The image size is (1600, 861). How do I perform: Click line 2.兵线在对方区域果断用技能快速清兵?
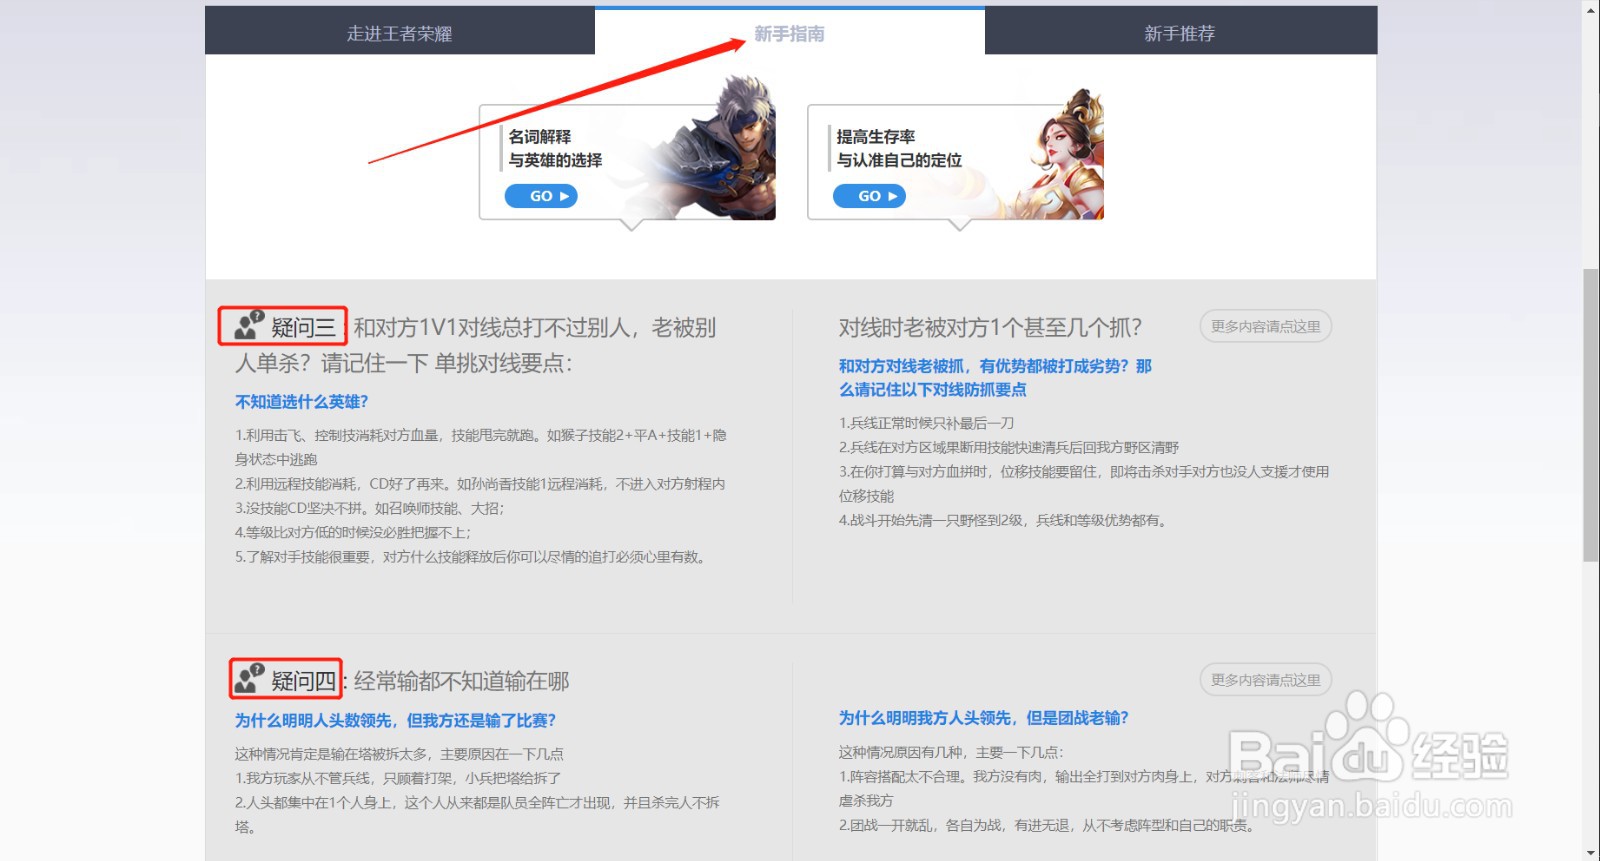click(1009, 447)
